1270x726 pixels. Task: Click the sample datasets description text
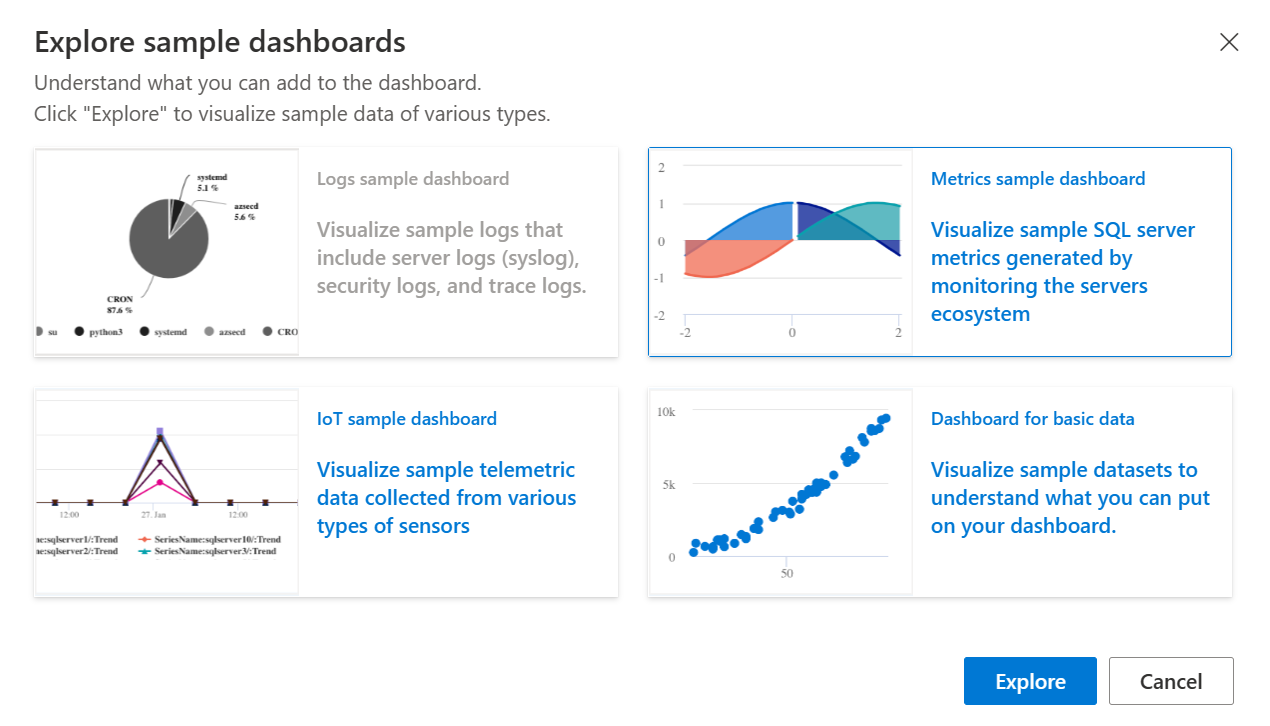click(1070, 498)
